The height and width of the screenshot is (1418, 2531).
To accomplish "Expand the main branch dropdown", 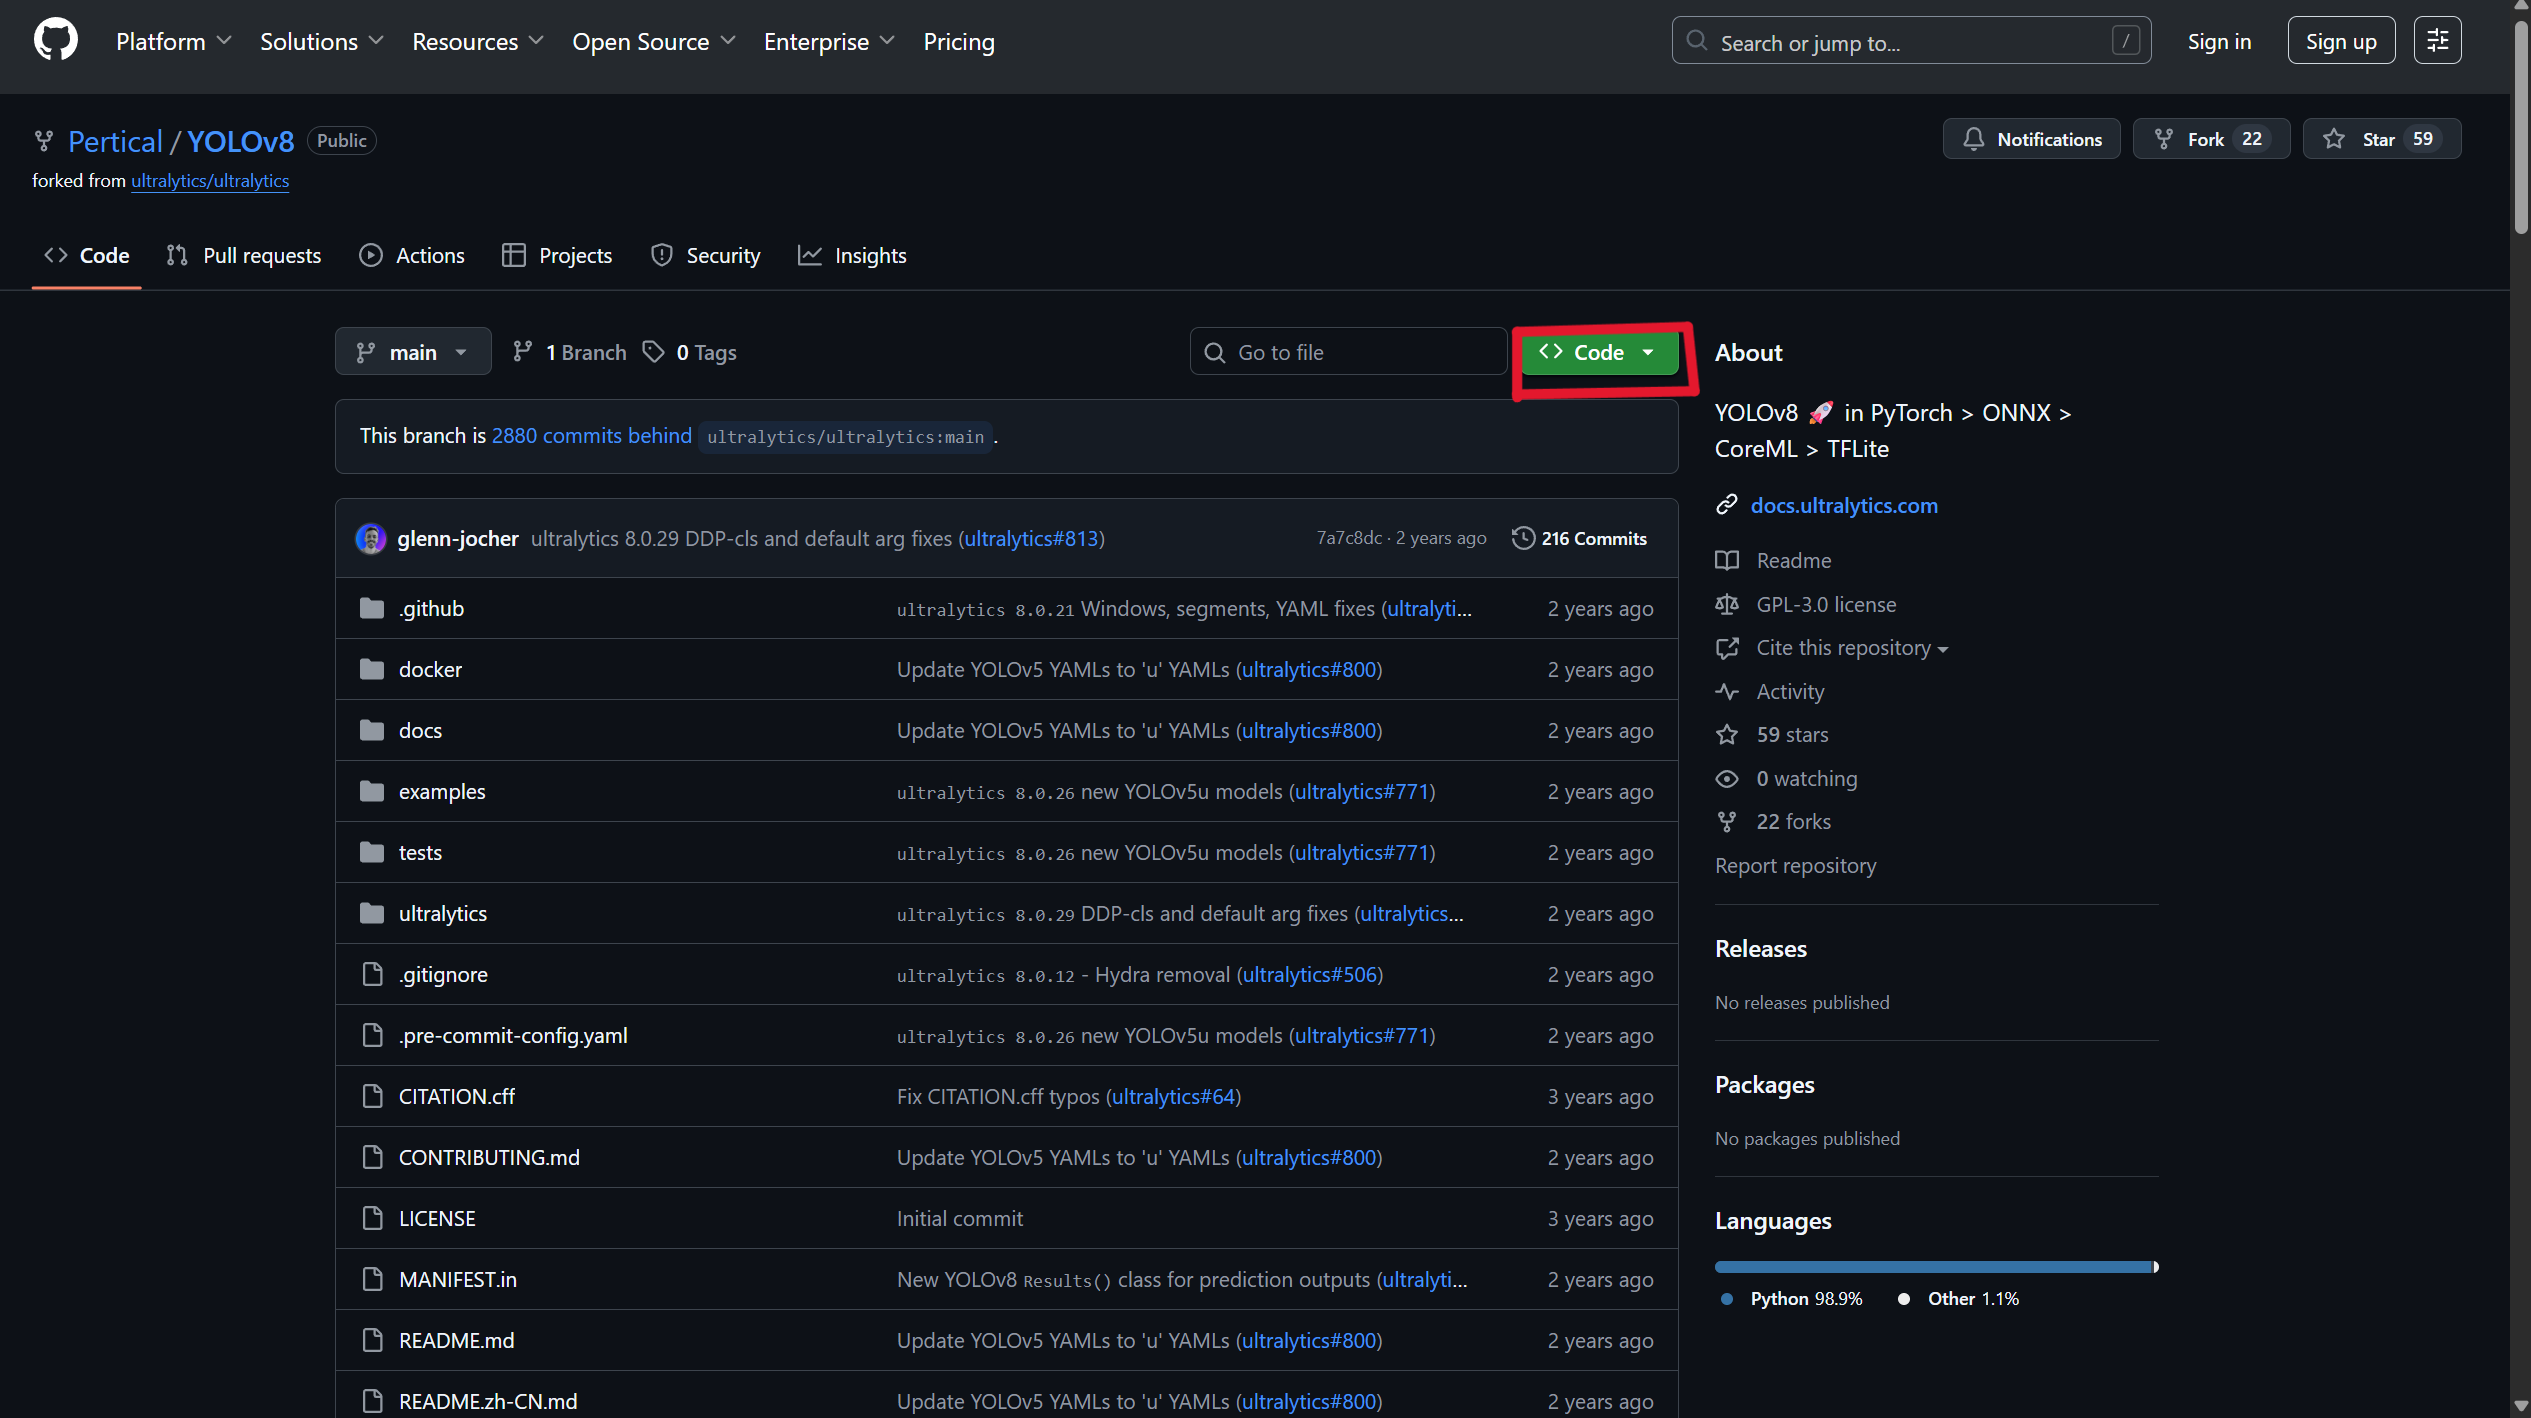I will (x=412, y=352).
